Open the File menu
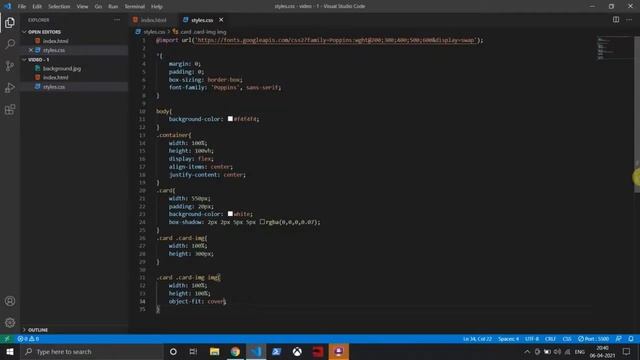 pos(22,6)
